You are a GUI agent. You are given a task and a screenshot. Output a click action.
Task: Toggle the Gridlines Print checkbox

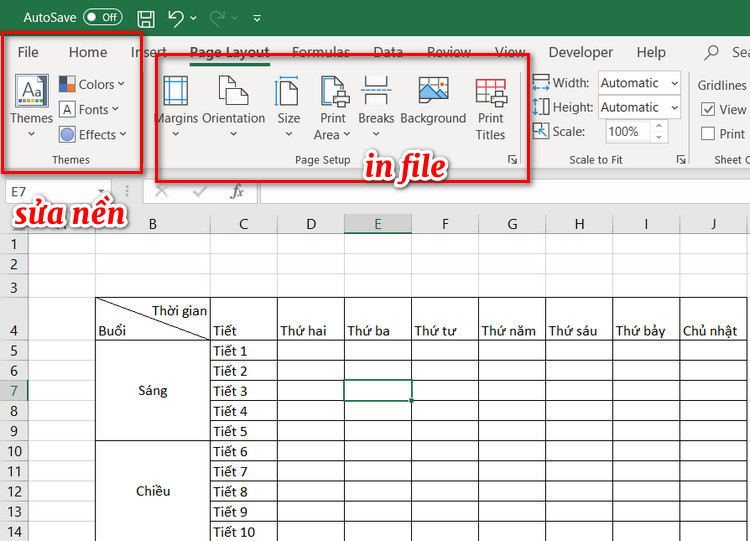708,133
